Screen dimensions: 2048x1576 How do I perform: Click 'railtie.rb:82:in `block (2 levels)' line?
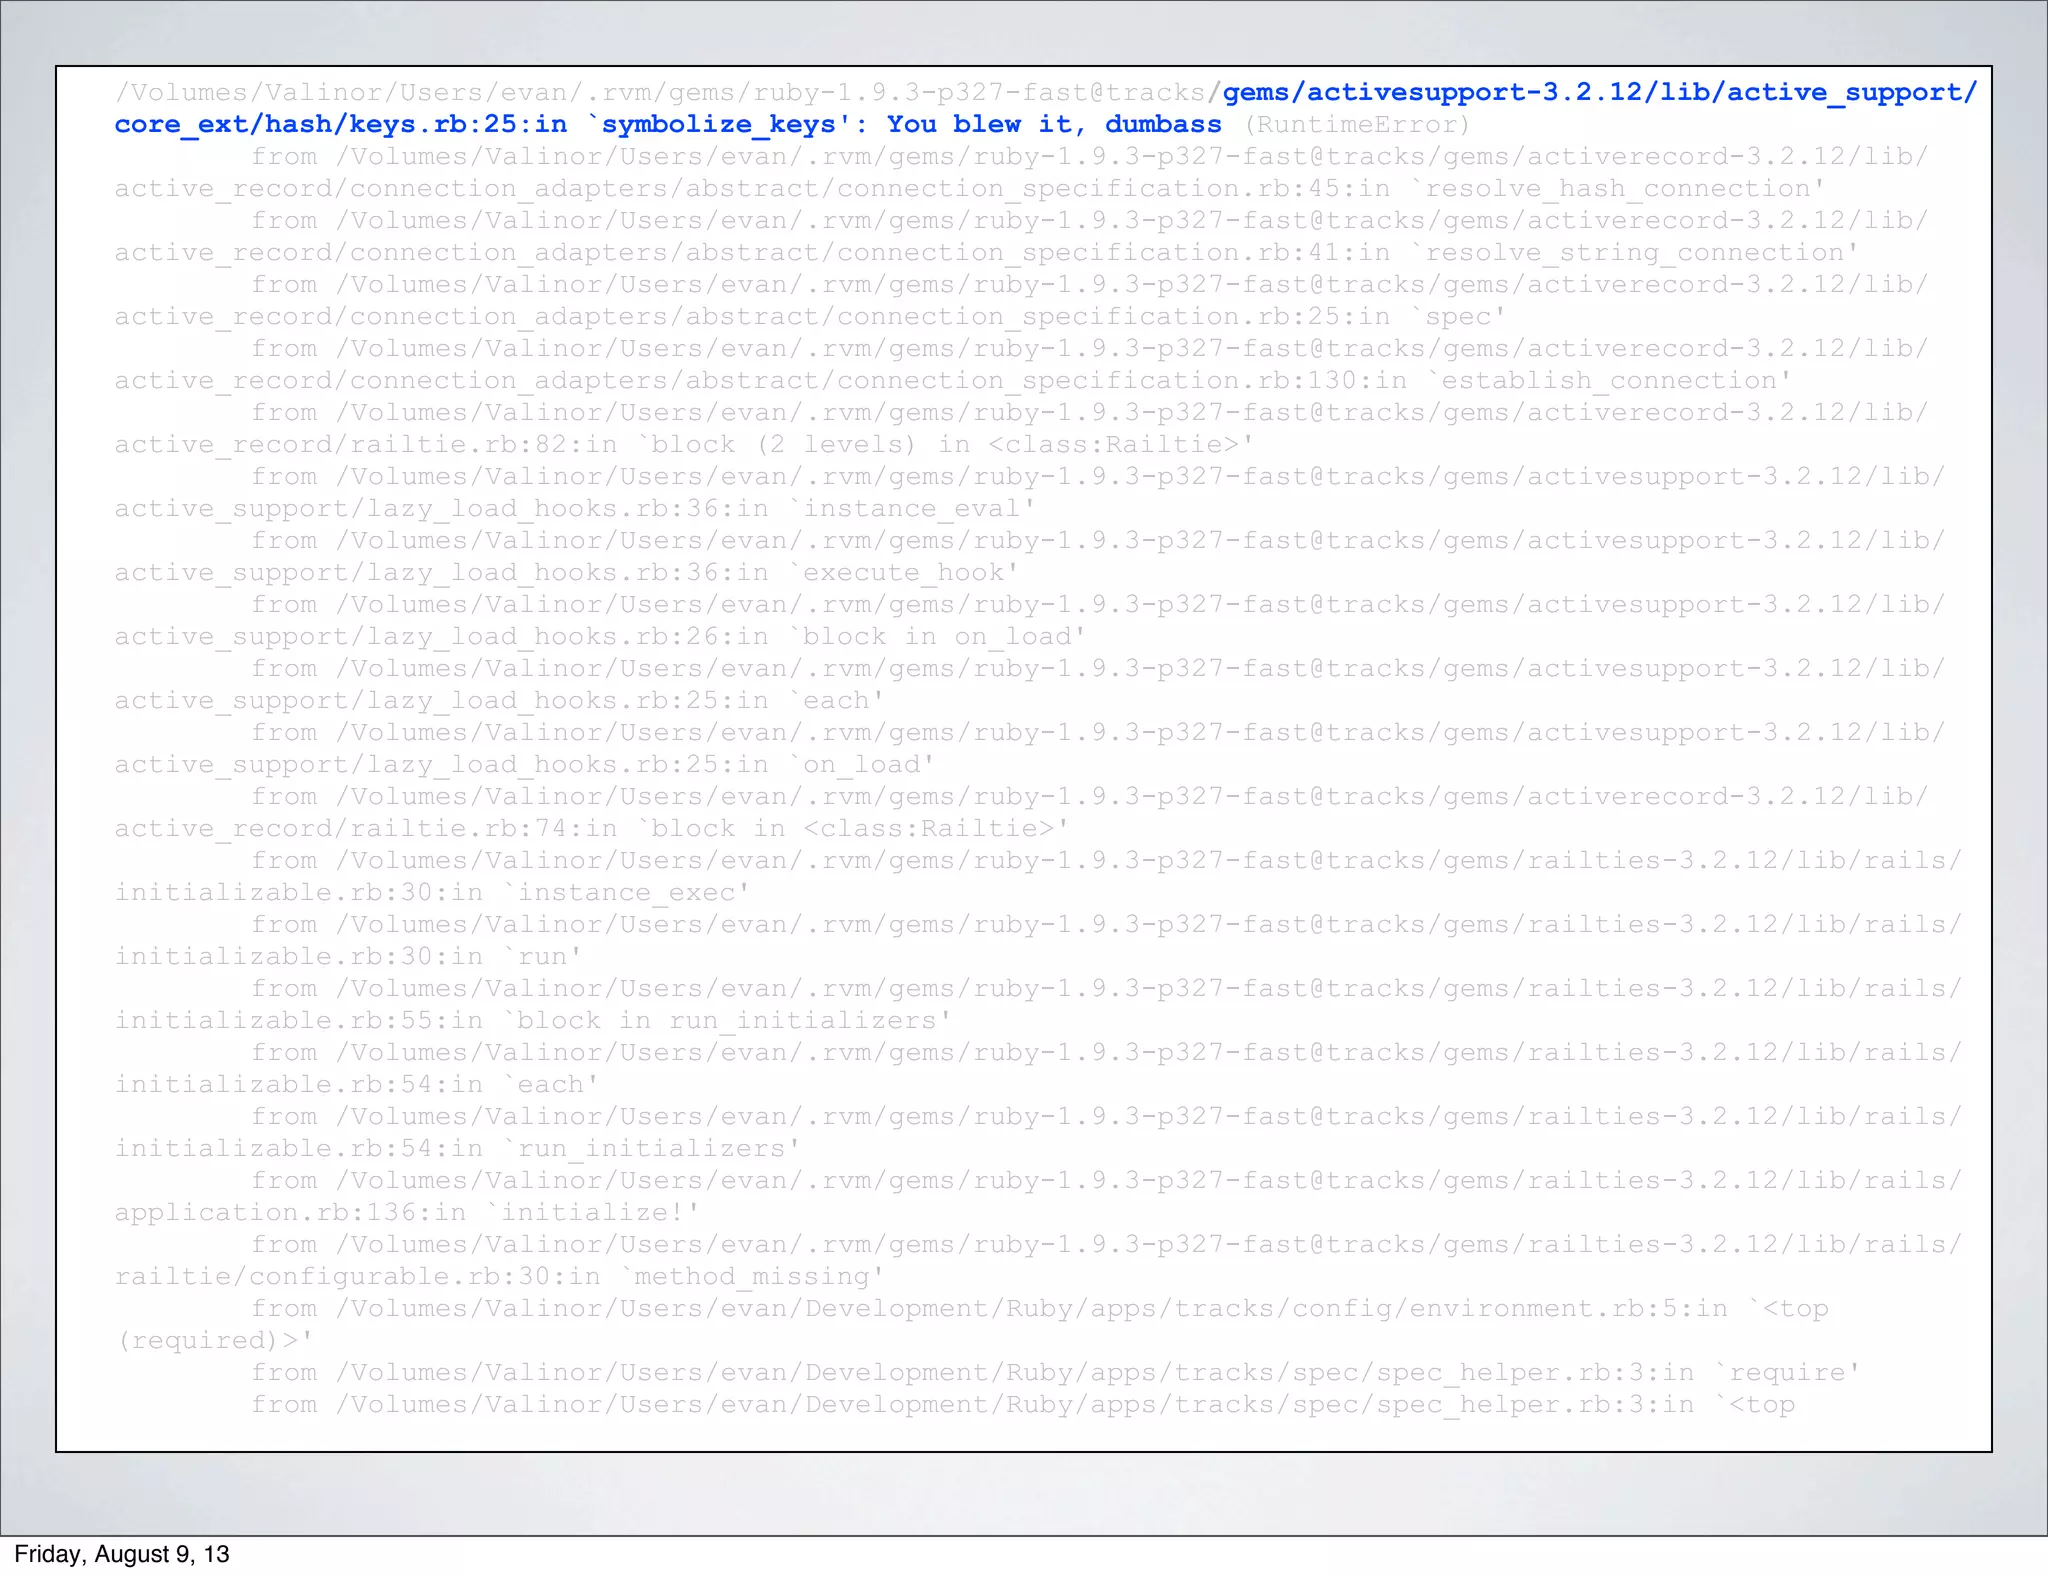tap(684, 444)
